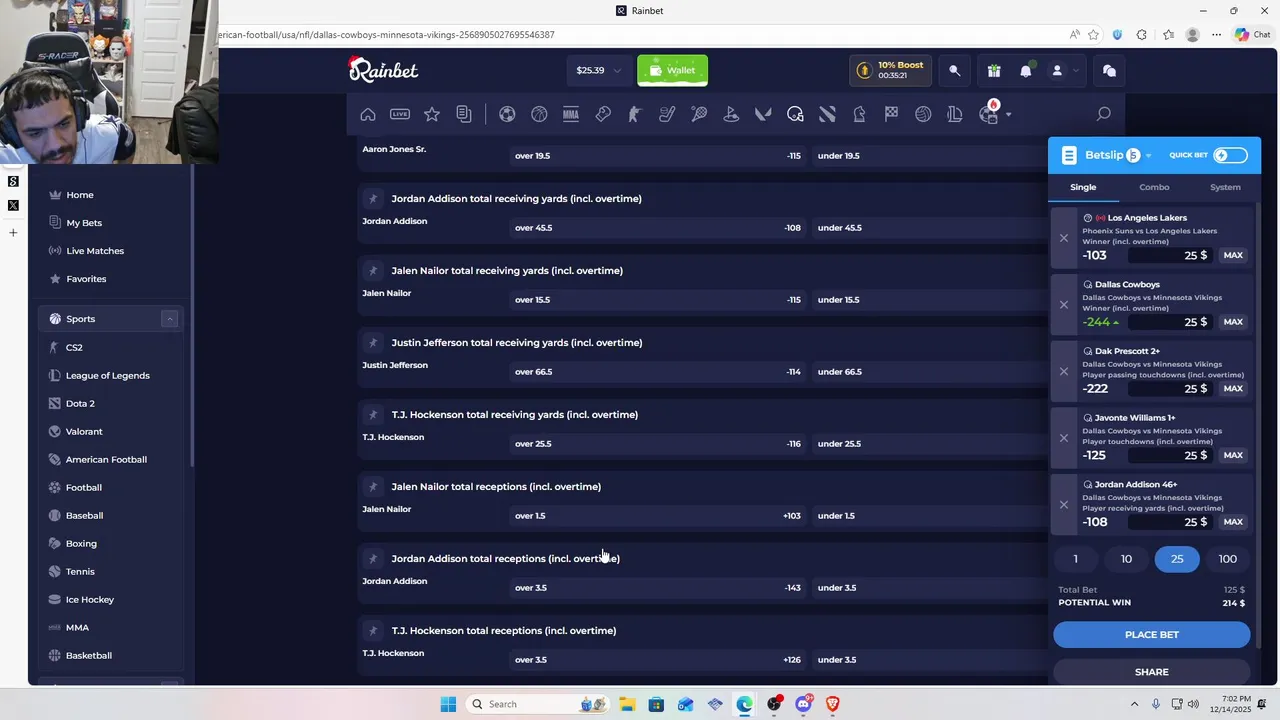The image size is (1280, 720).
Task: Remove Javonte Williams 1+ from betslip
Action: coord(1064,438)
